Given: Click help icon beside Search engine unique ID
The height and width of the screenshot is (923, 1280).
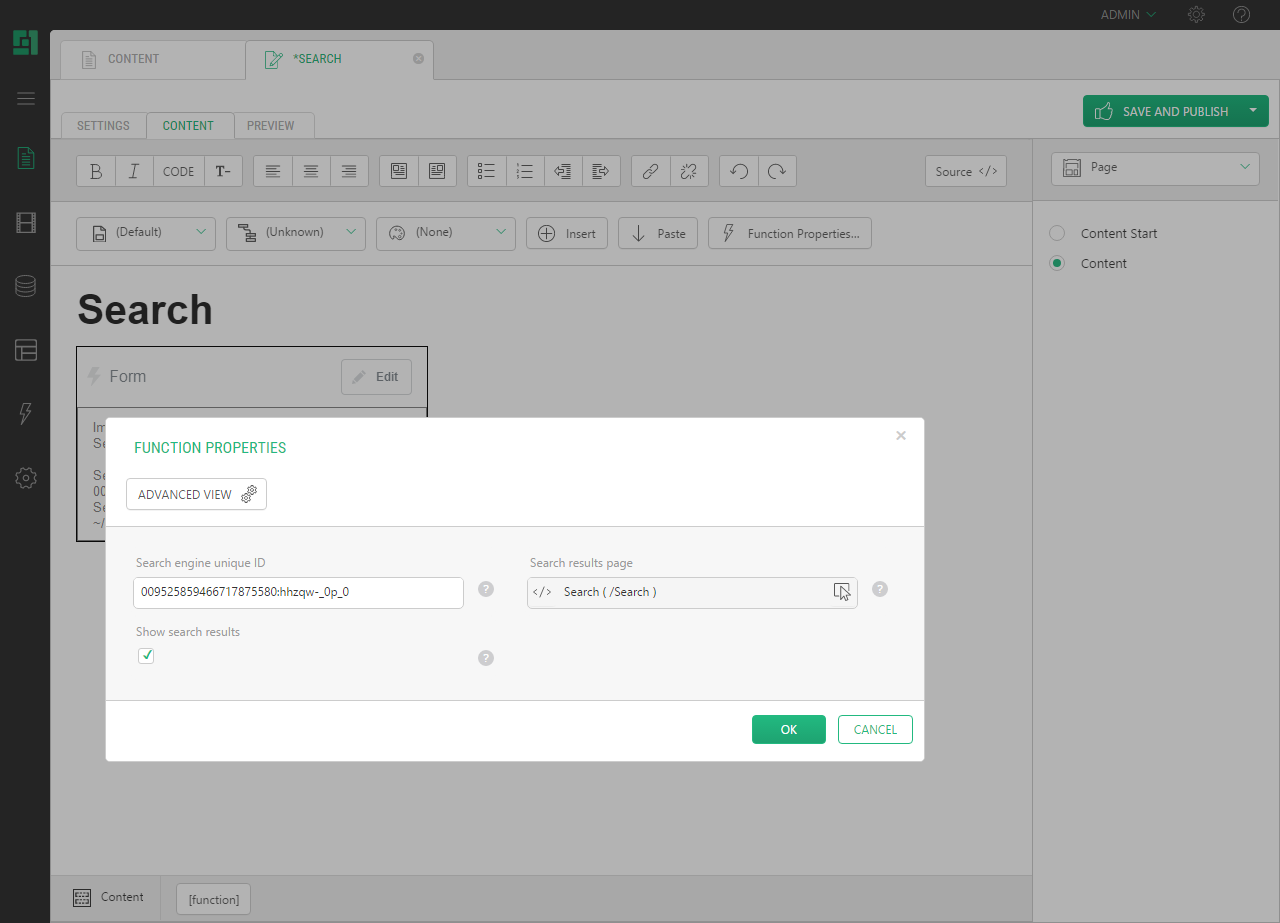Looking at the screenshot, I should (x=486, y=589).
